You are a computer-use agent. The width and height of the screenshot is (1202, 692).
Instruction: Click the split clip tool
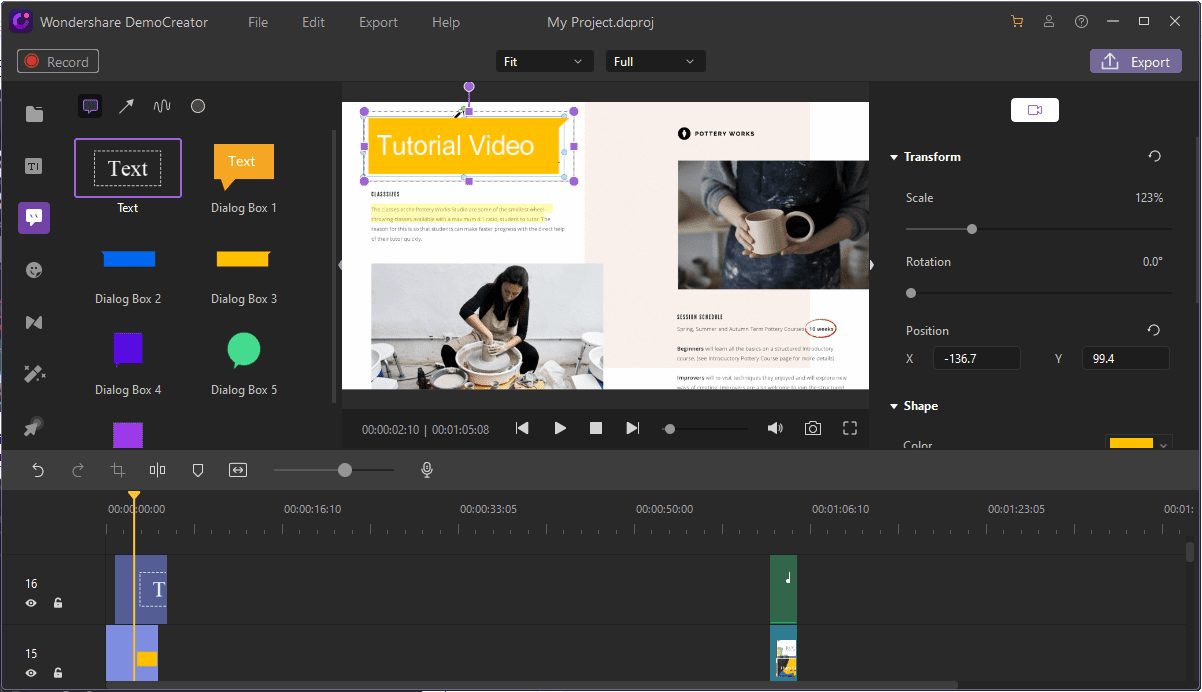click(157, 470)
